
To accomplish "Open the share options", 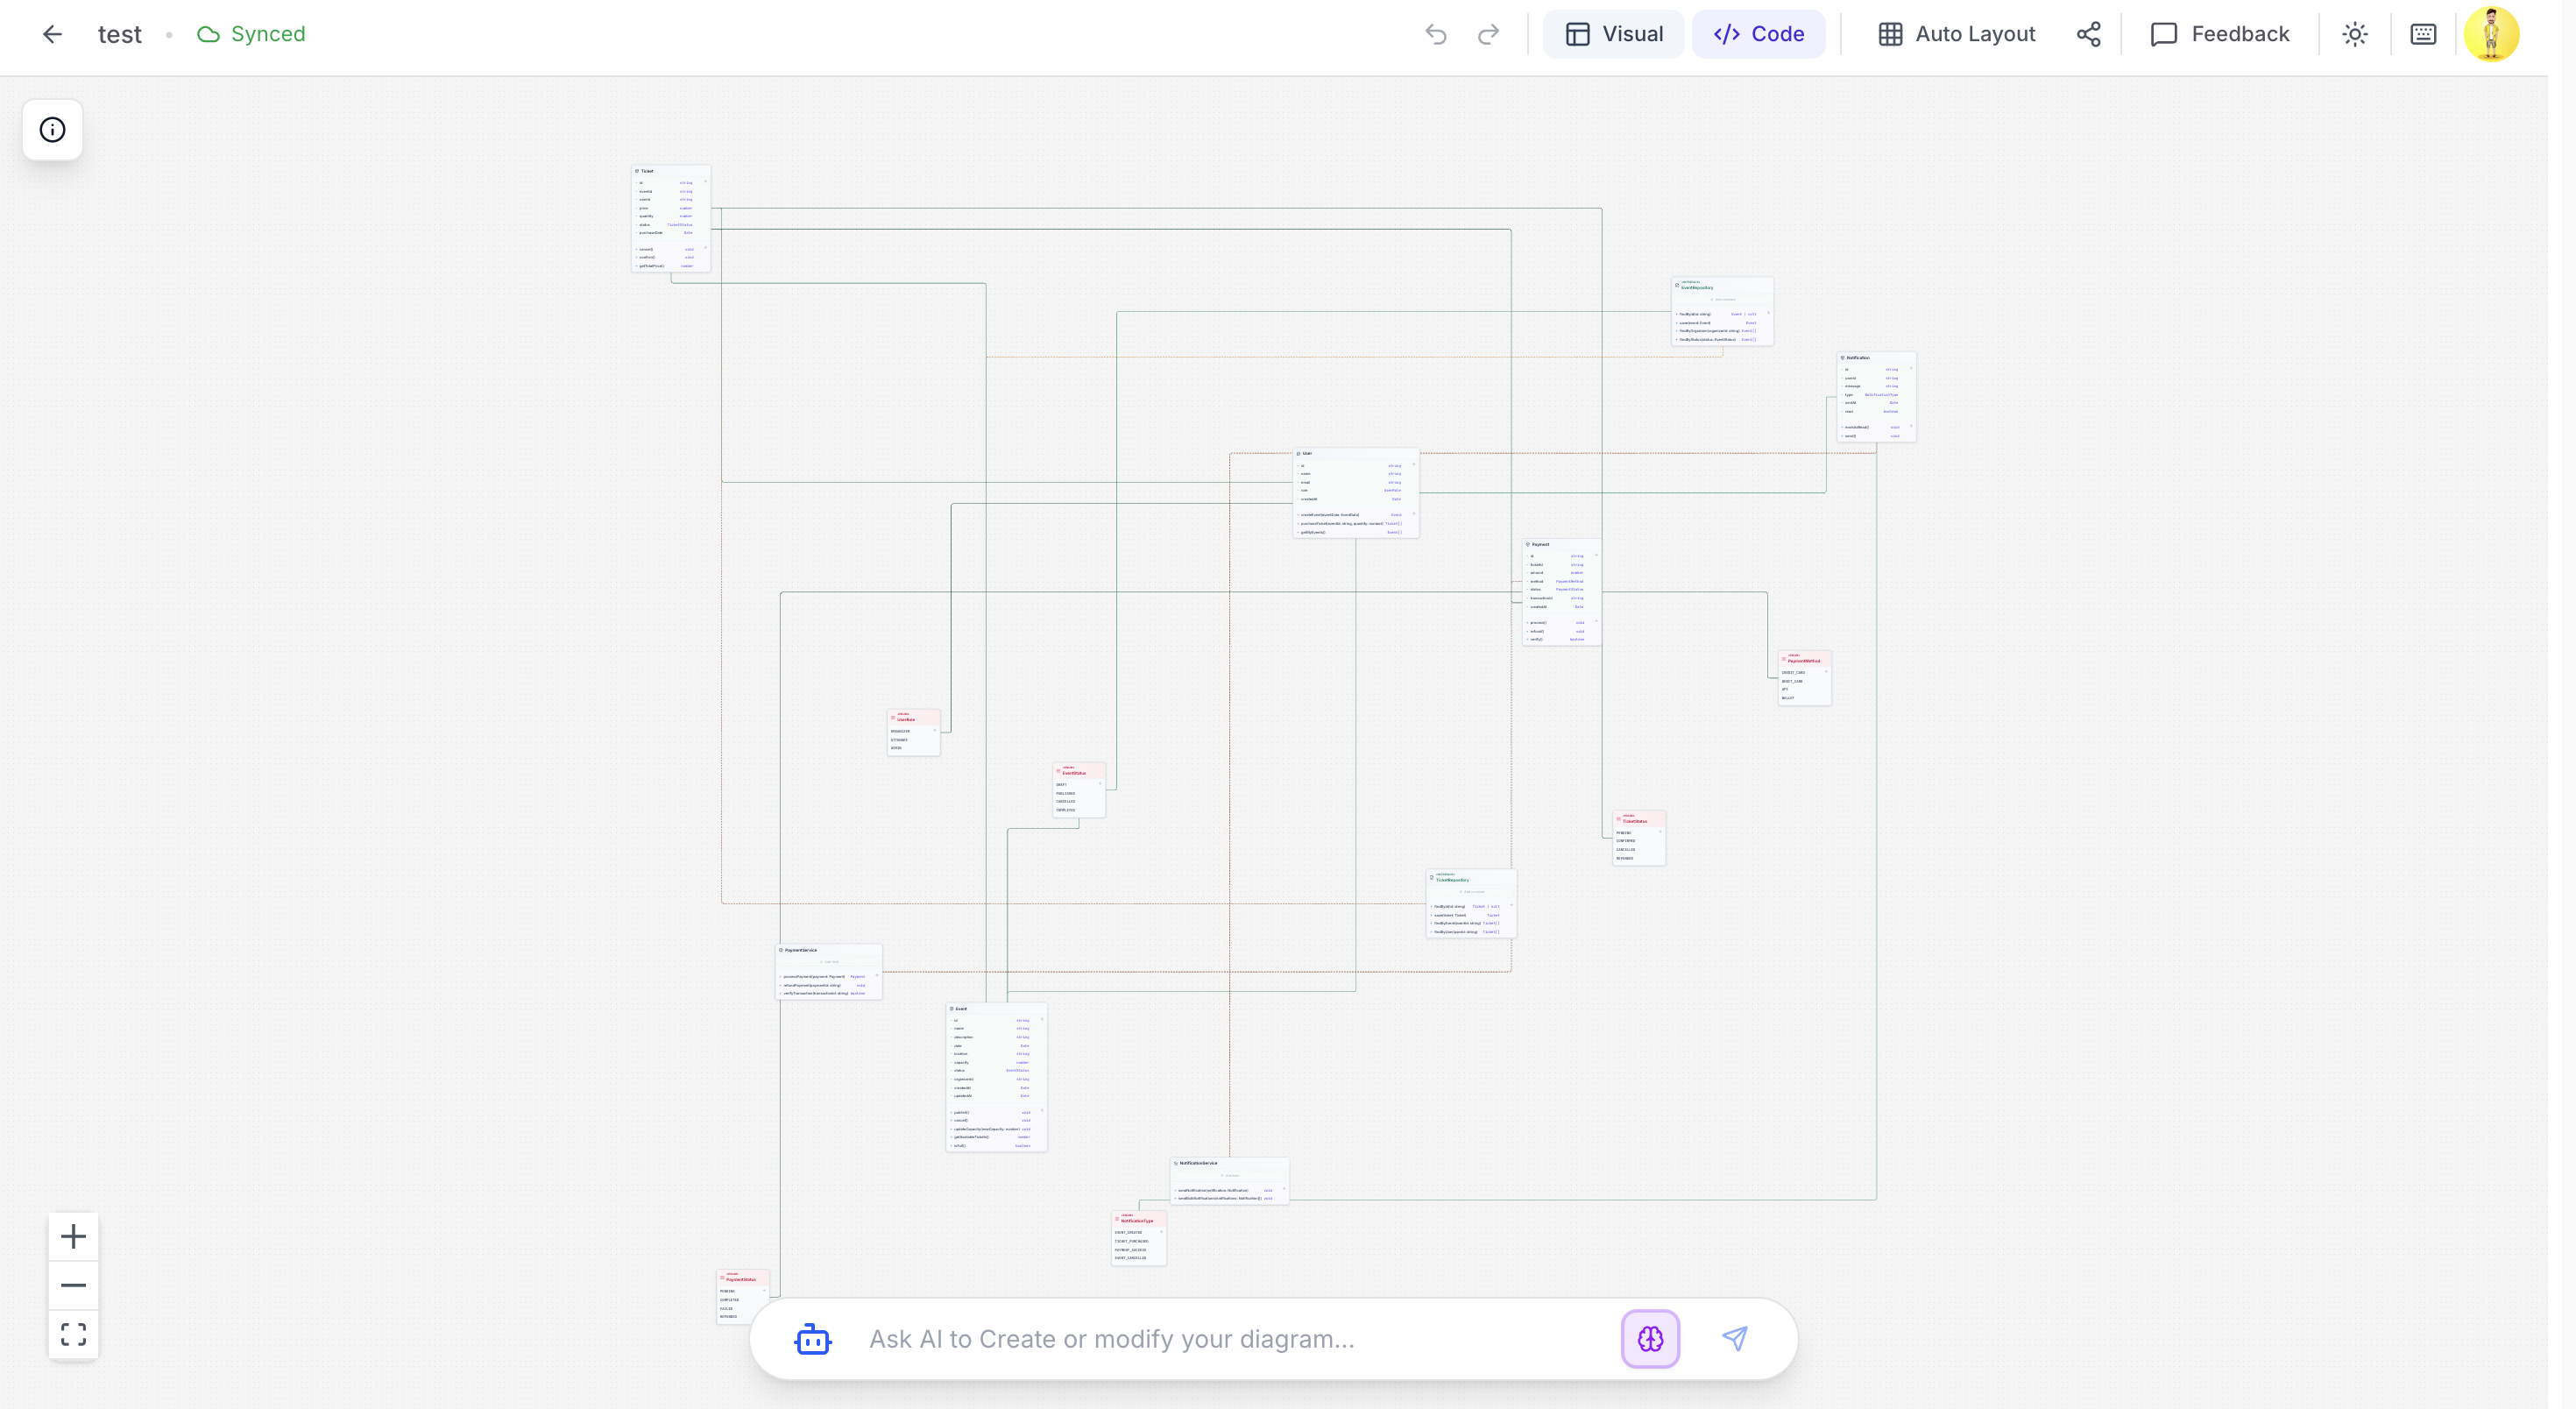I will pos(2089,33).
